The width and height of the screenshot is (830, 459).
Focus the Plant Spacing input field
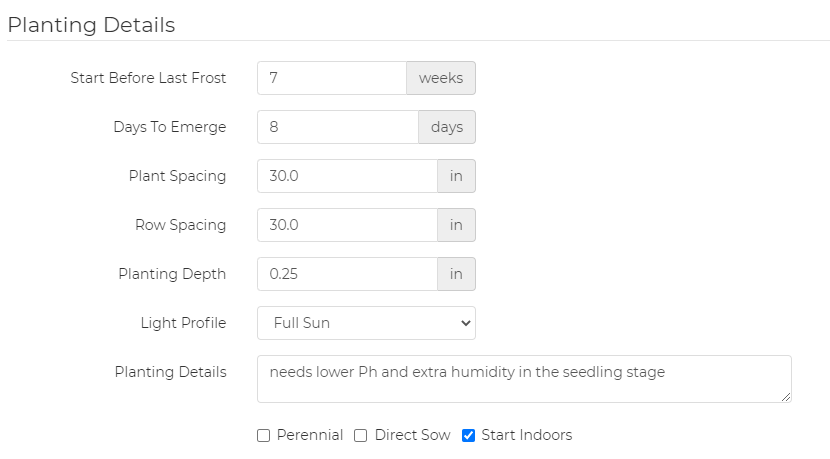point(347,176)
